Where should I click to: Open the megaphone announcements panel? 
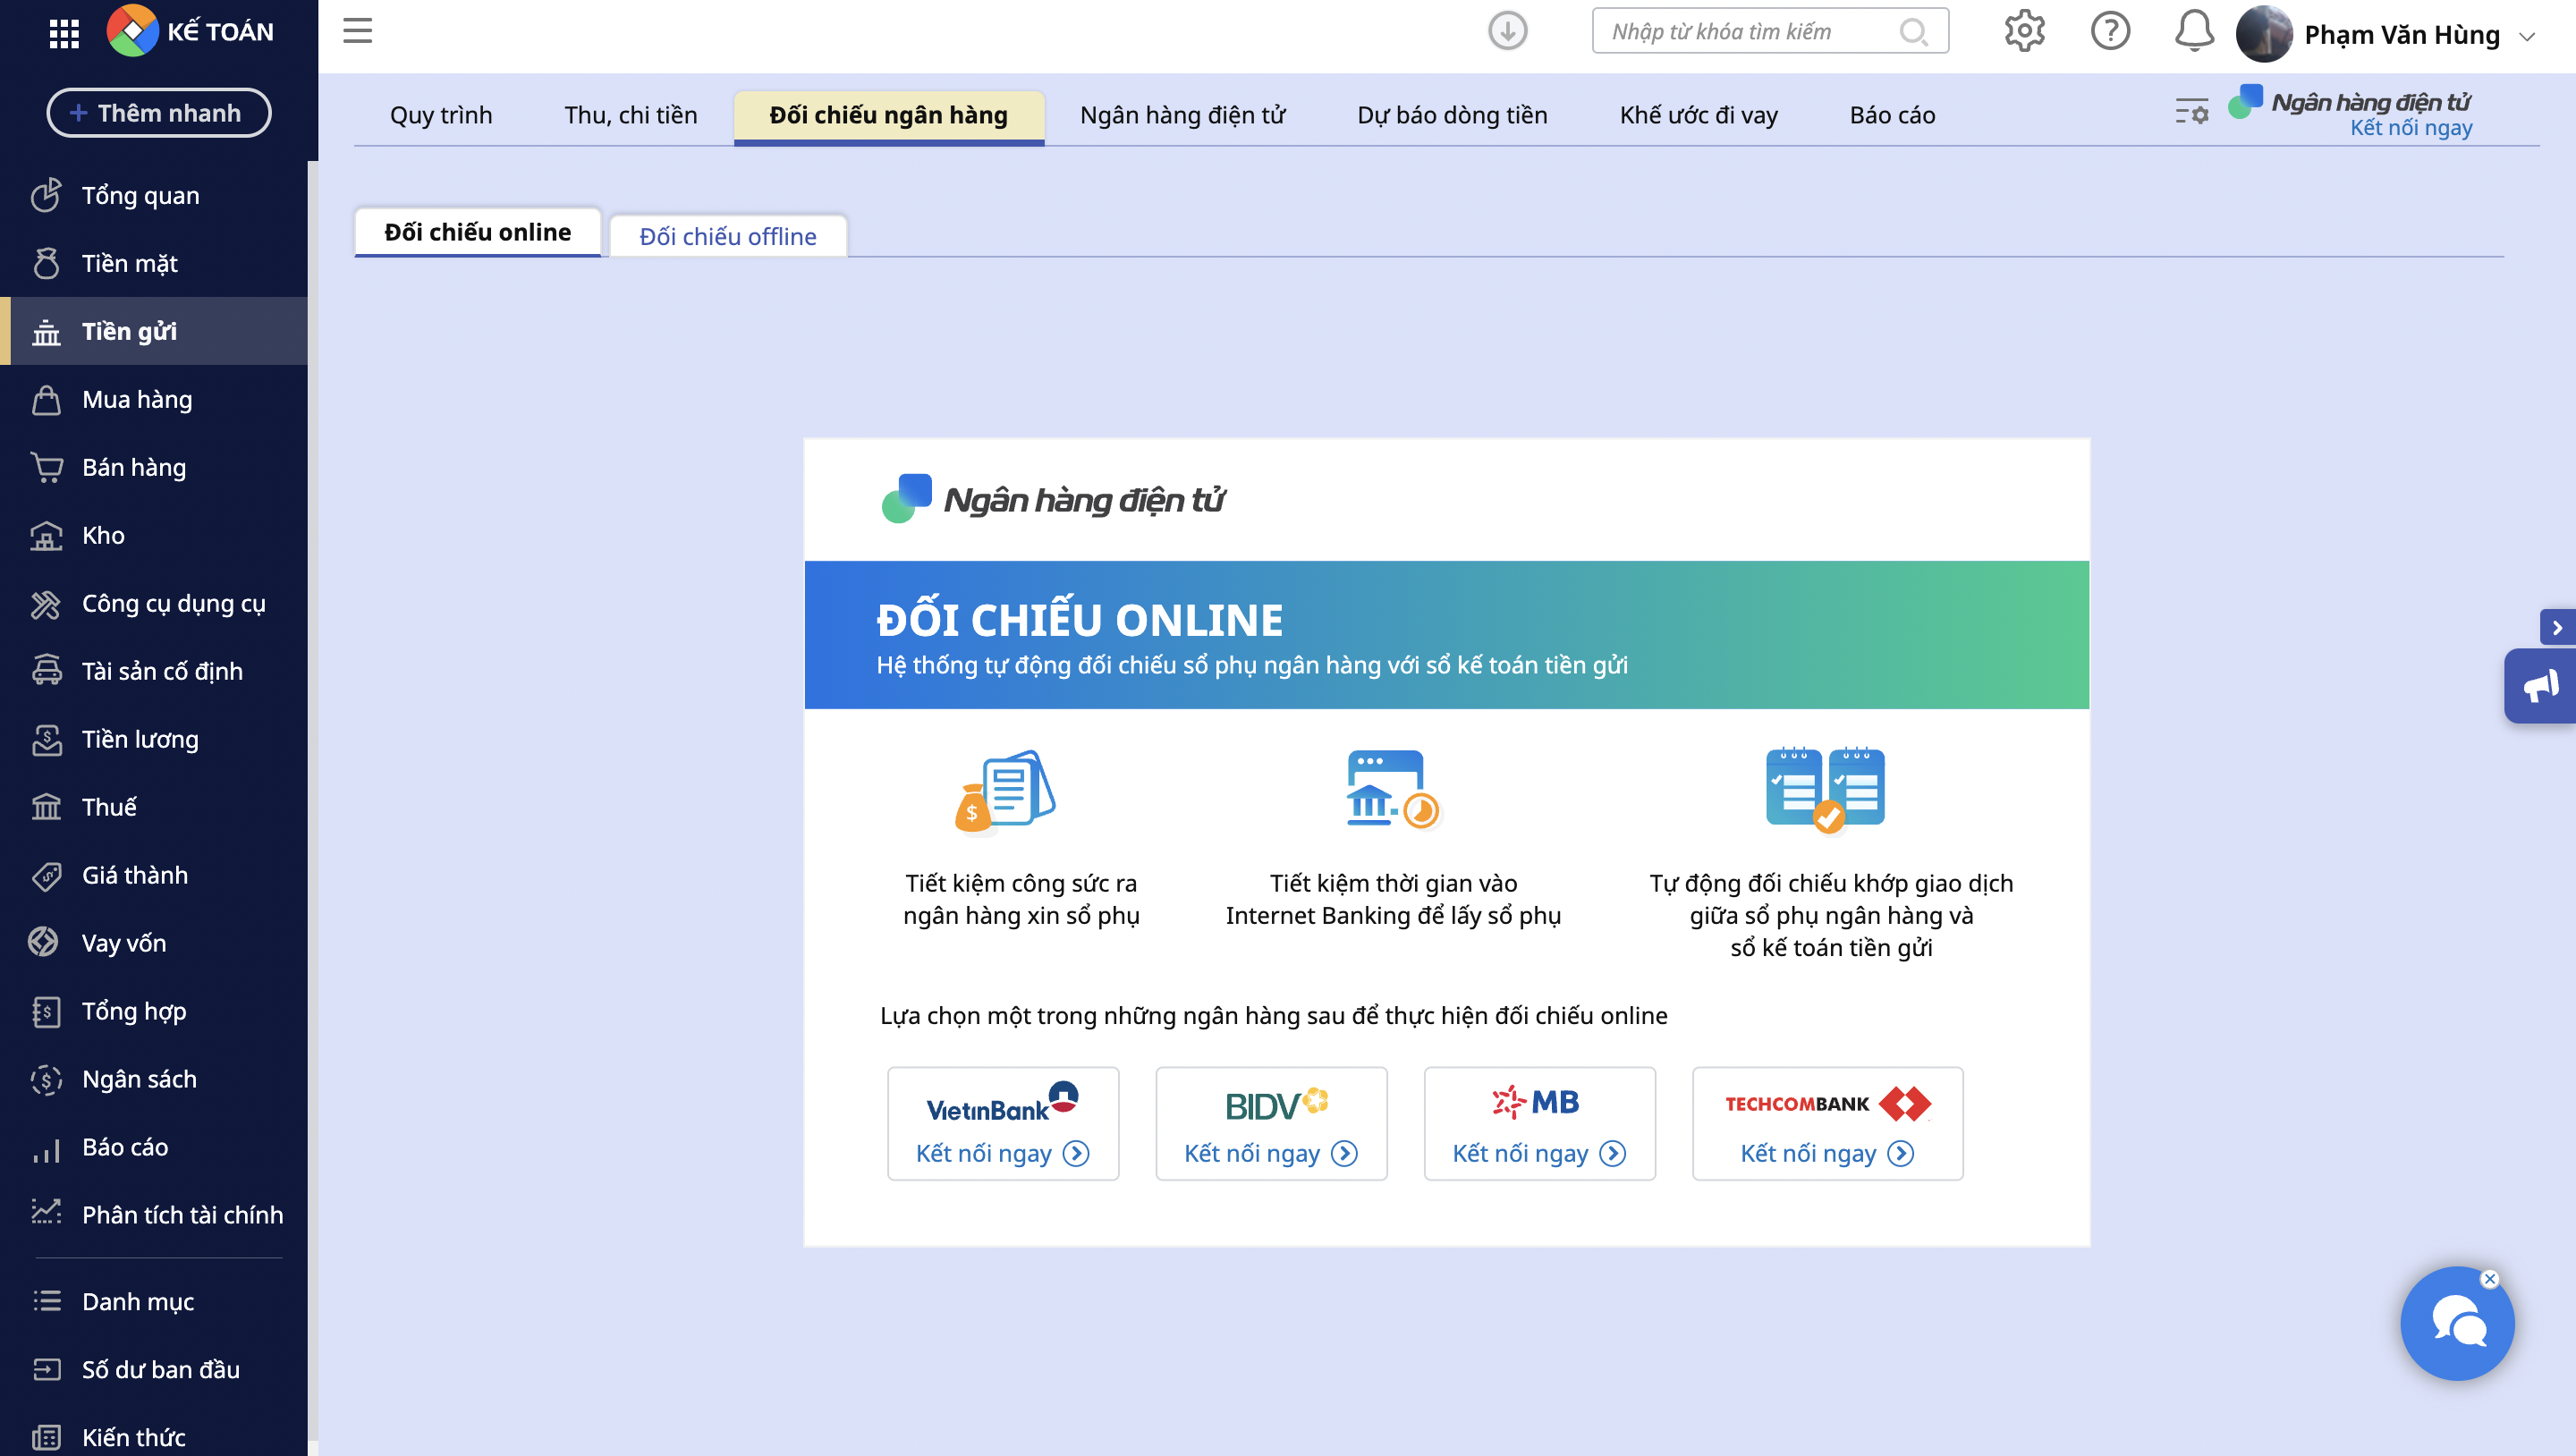[x=2540, y=686]
